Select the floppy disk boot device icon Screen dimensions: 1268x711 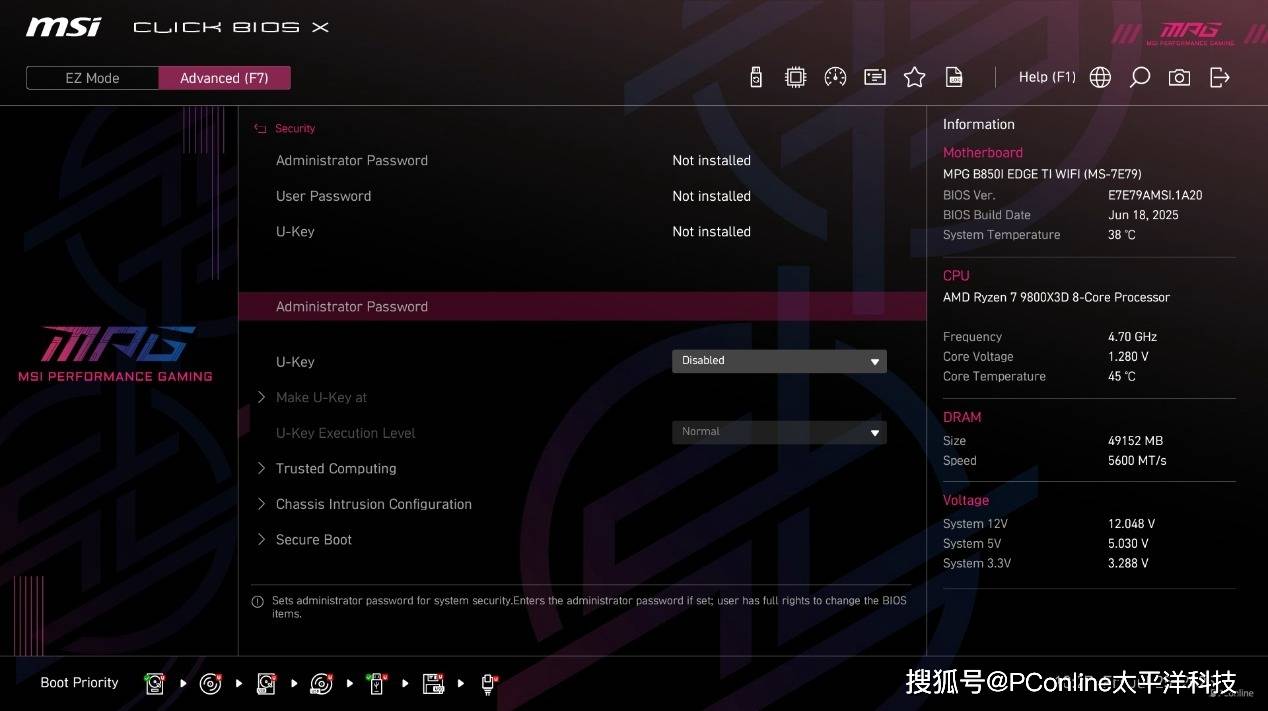[x=433, y=683]
